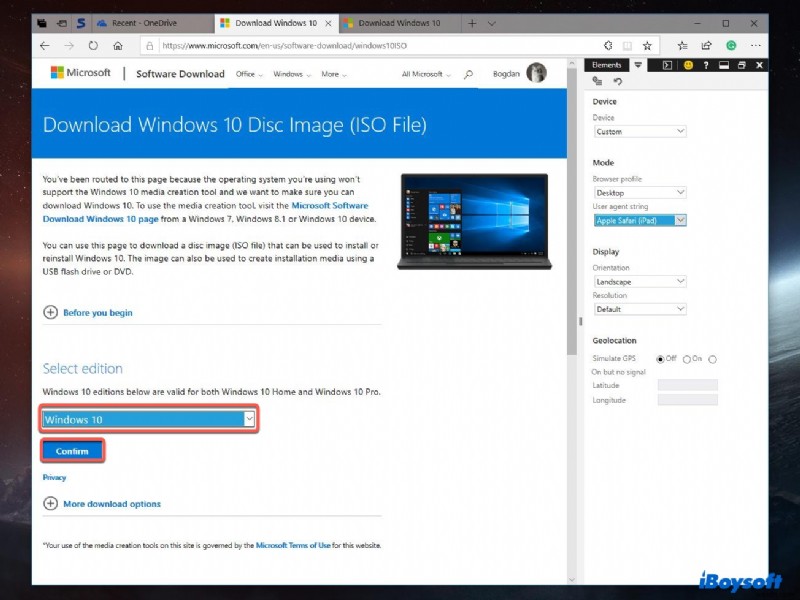Expand the Before you begin section

click(x=49, y=312)
